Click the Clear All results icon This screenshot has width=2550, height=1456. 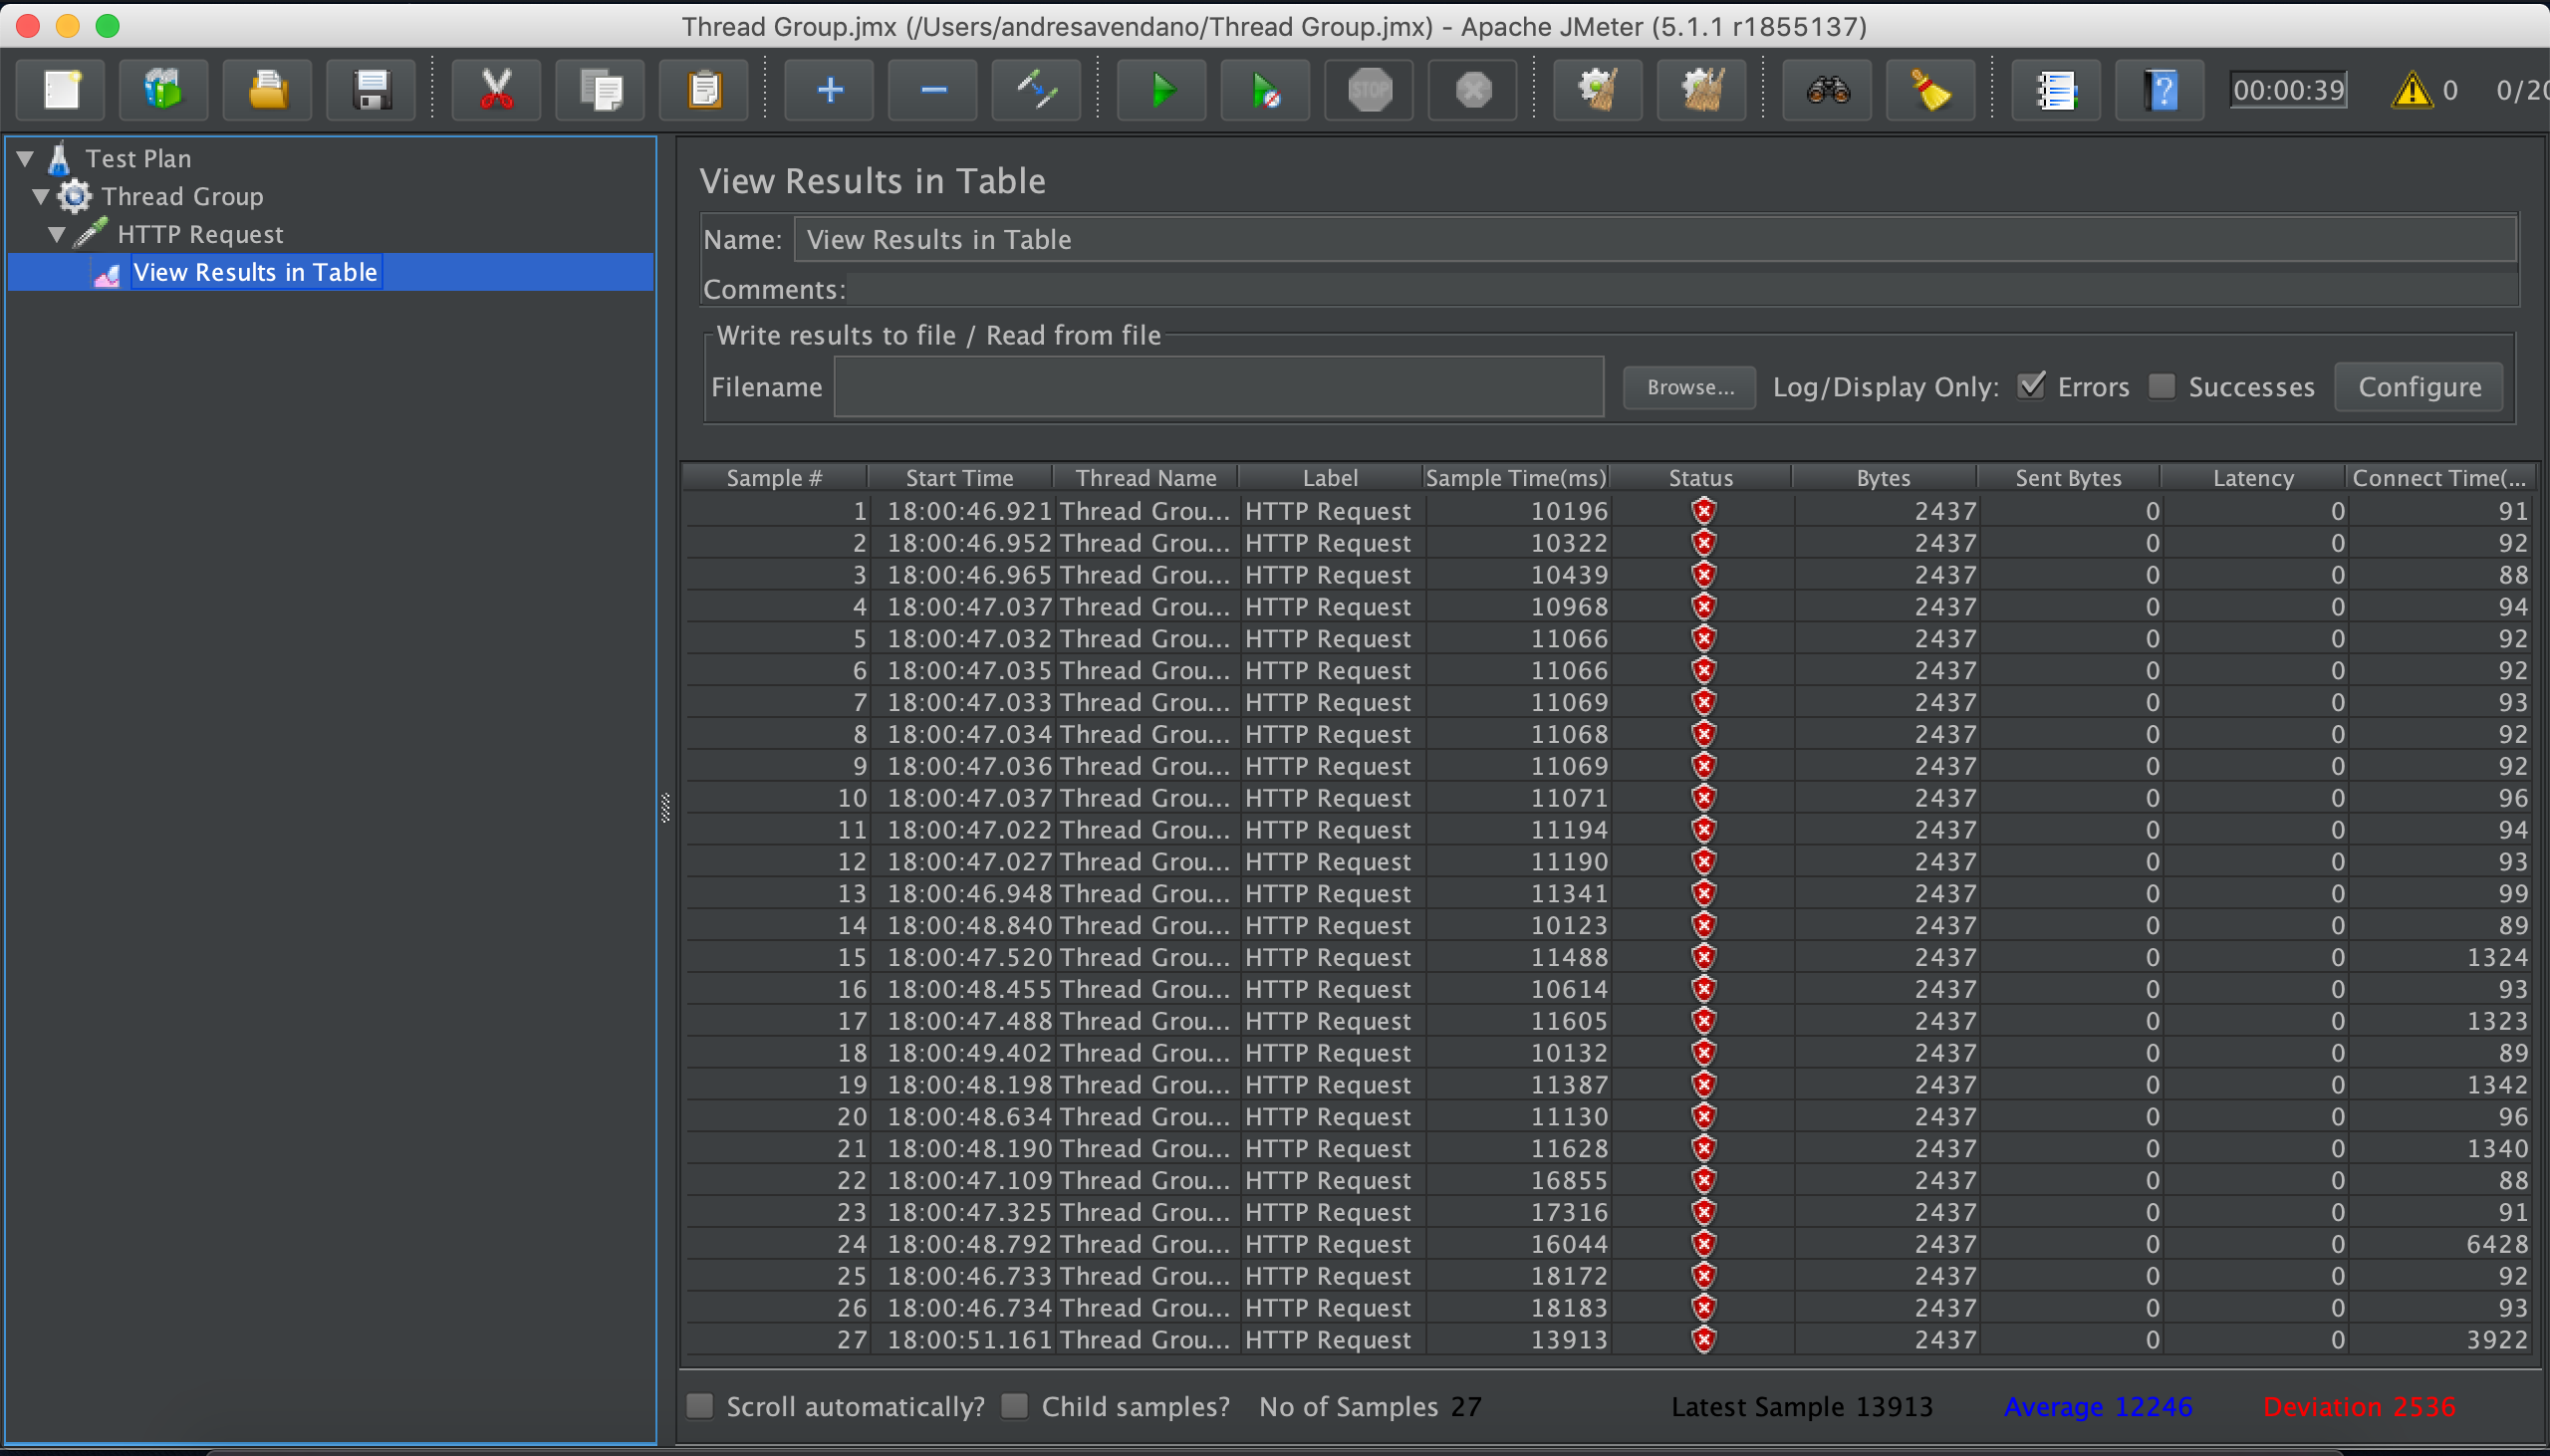(x=1702, y=90)
